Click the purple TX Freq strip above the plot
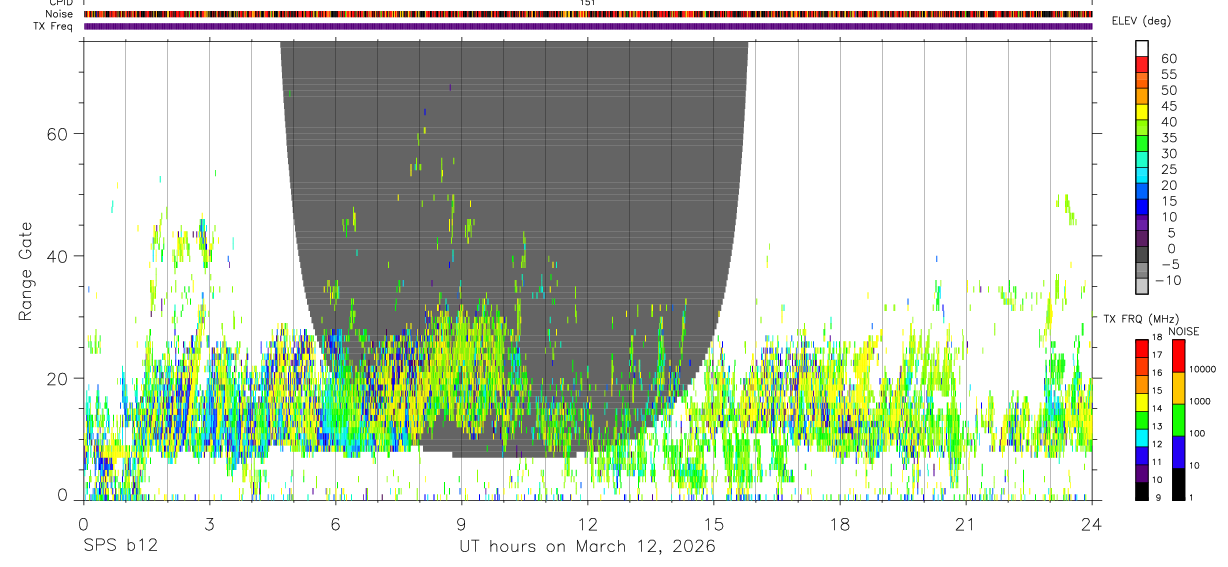 (x=588, y=26)
